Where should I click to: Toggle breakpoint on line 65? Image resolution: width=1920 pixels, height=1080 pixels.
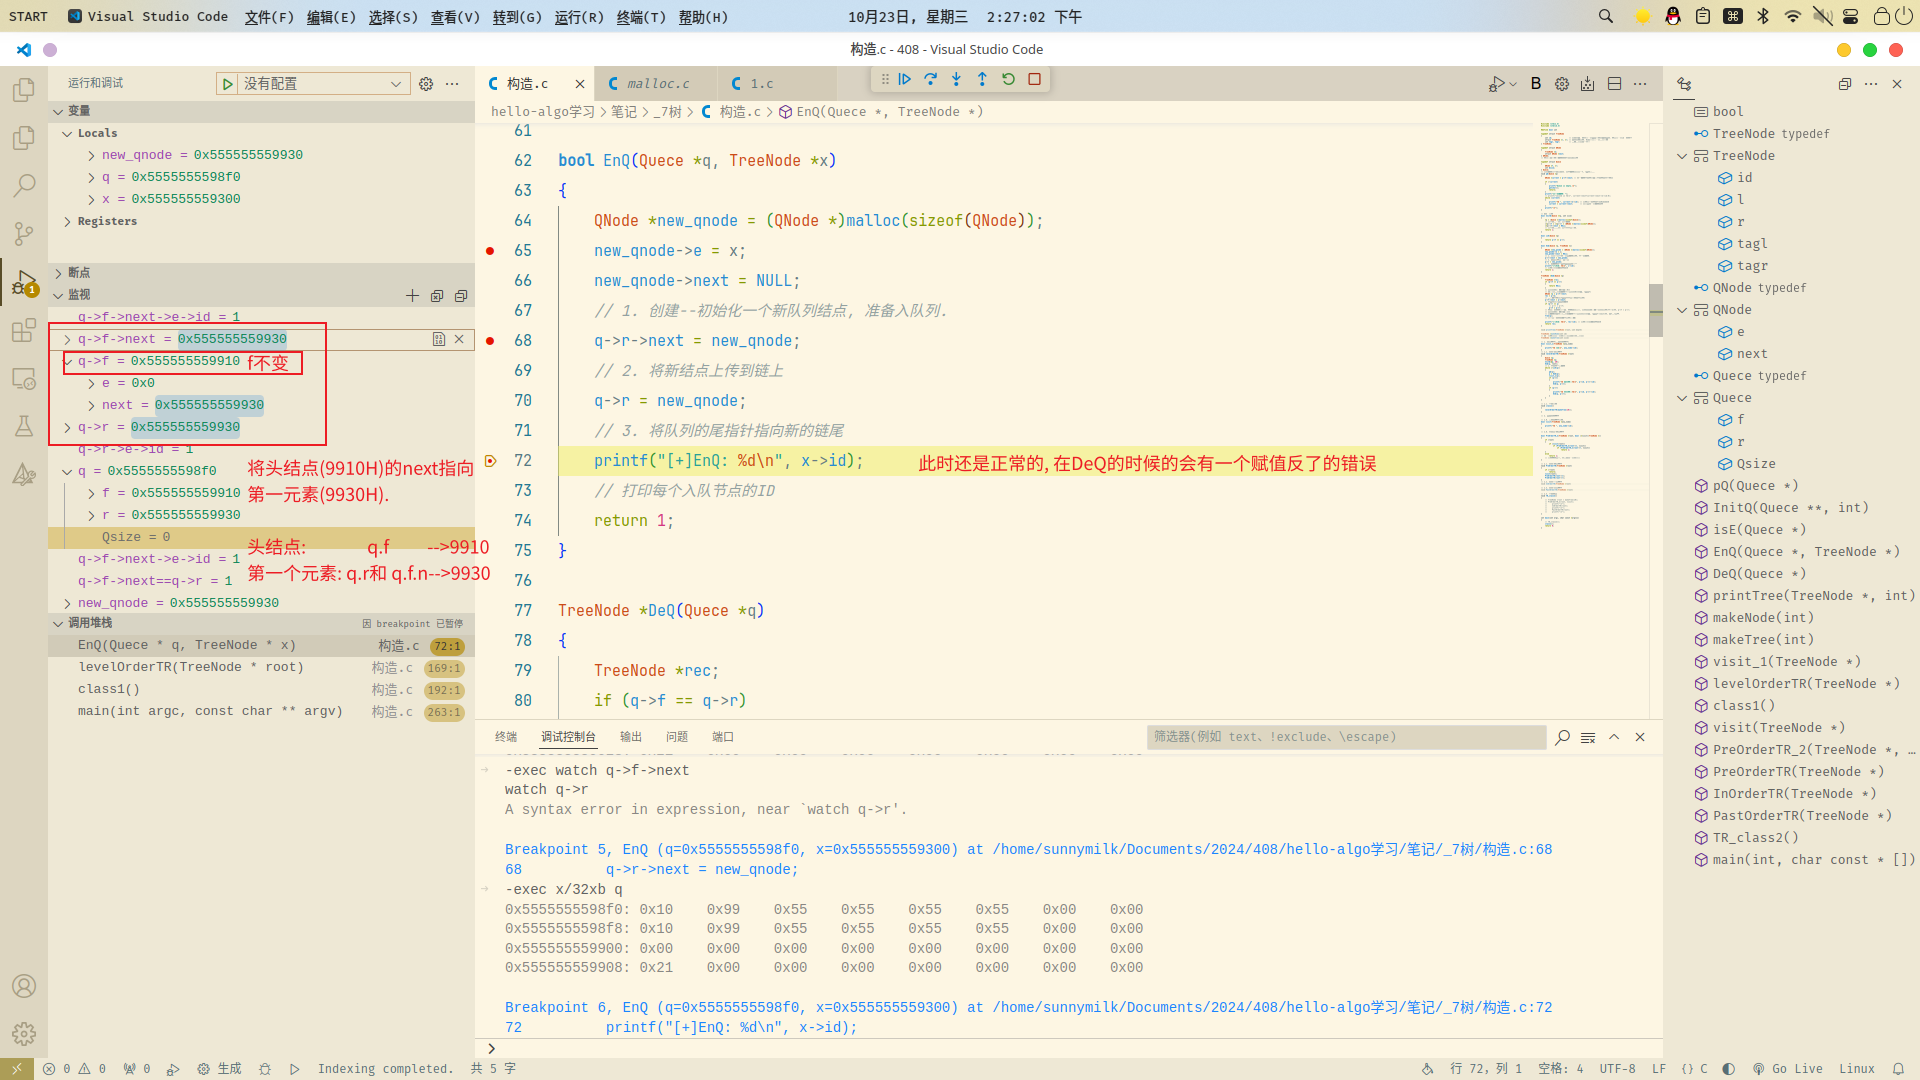point(490,251)
